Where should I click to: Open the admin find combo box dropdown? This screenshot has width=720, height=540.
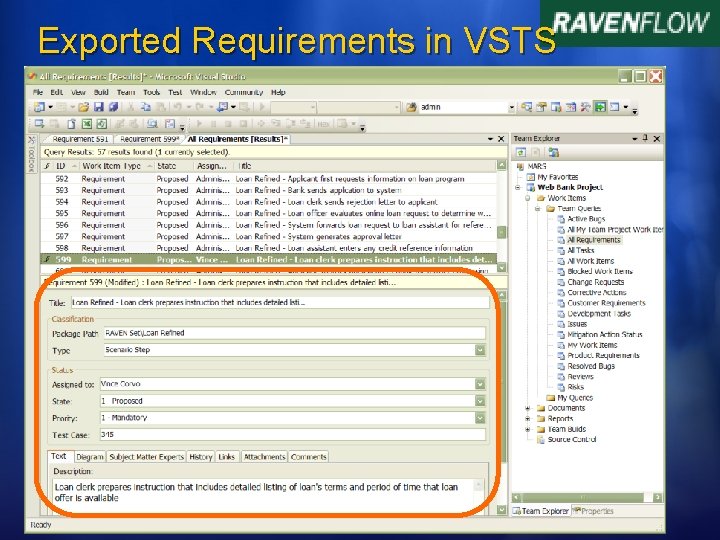pyautogui.click(x=512, y=107)
